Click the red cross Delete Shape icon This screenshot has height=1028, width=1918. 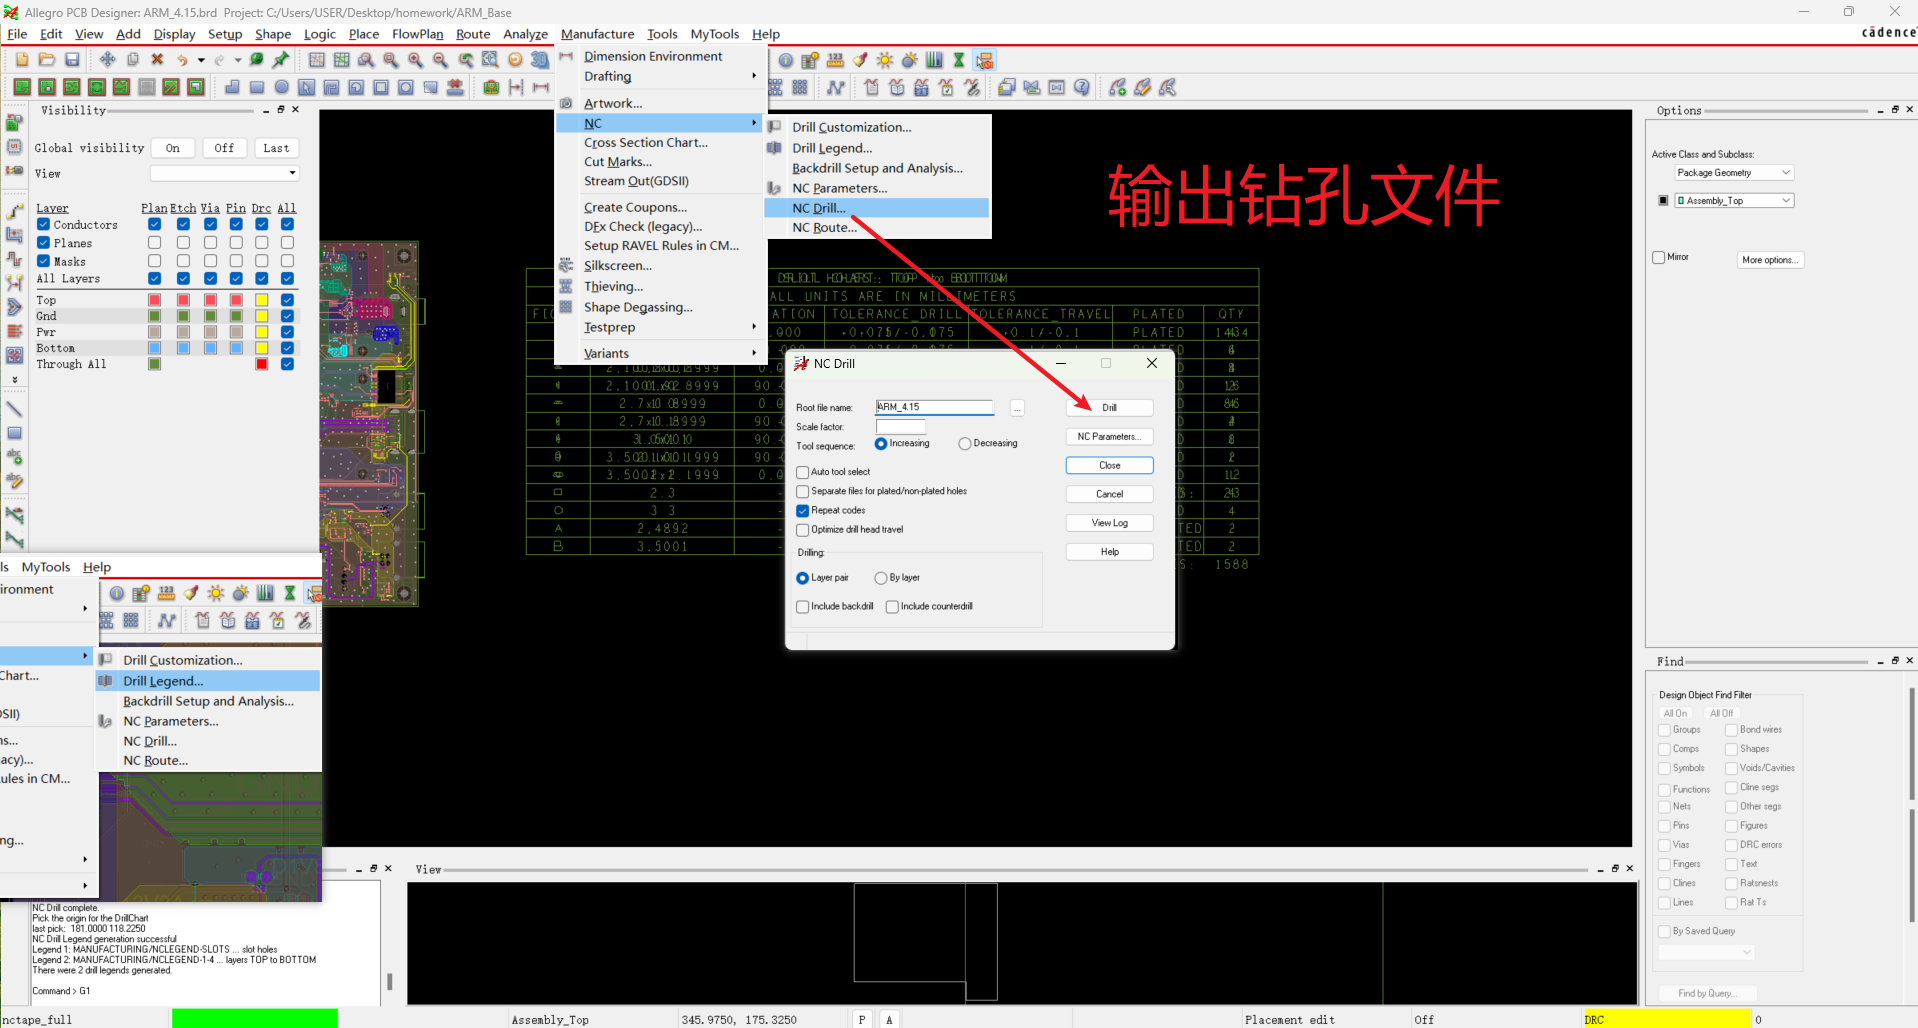click(x=455, y=87)
